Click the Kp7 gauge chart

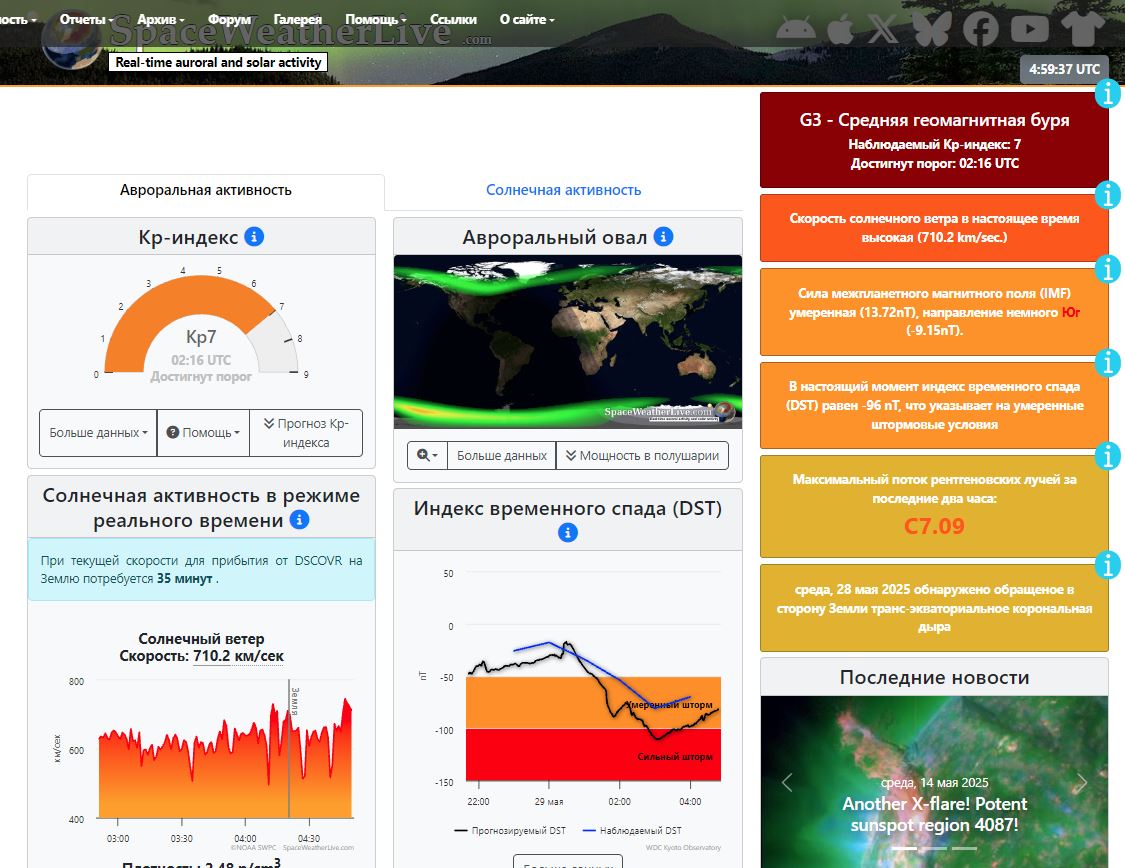tap(201, 326)
